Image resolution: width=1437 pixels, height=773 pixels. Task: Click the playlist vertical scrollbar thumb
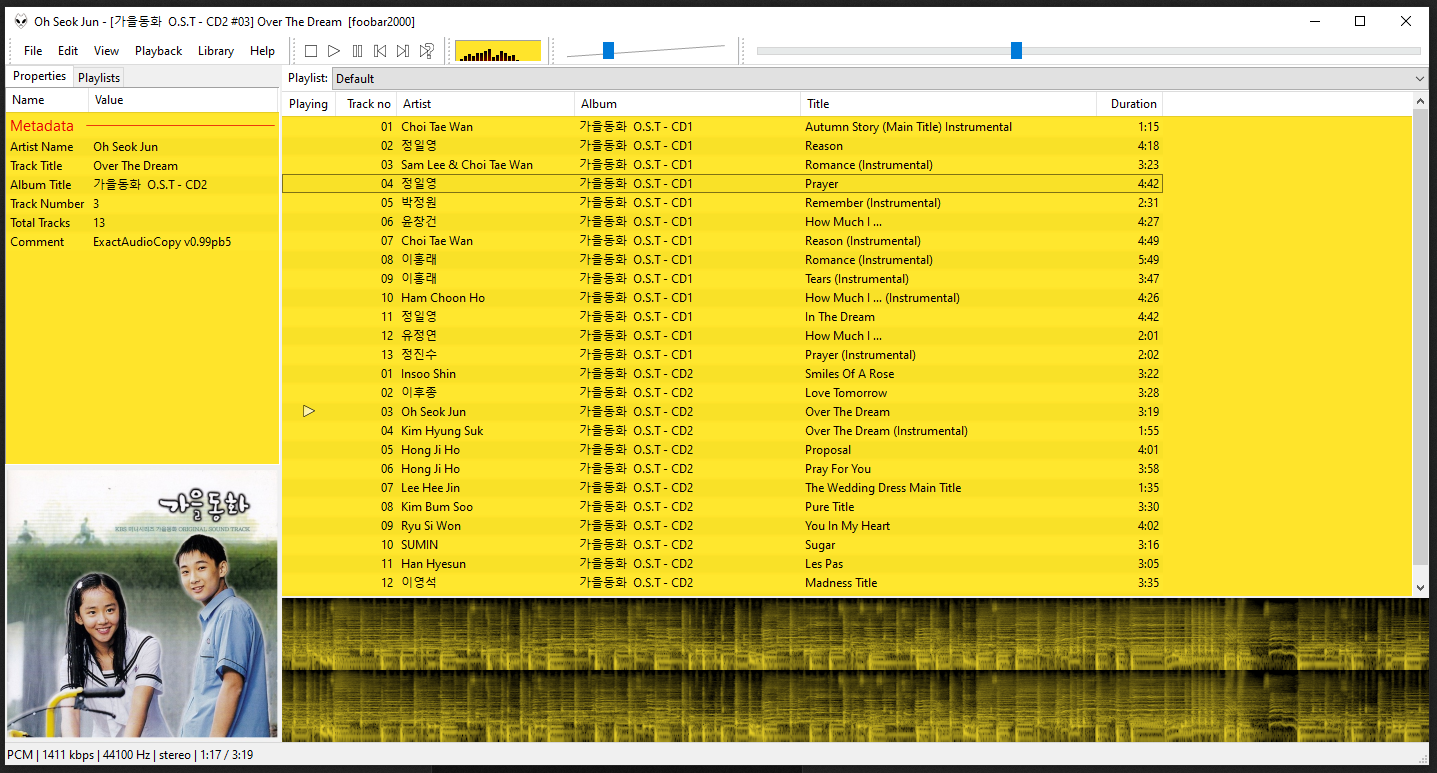[x=1421, y=337]
